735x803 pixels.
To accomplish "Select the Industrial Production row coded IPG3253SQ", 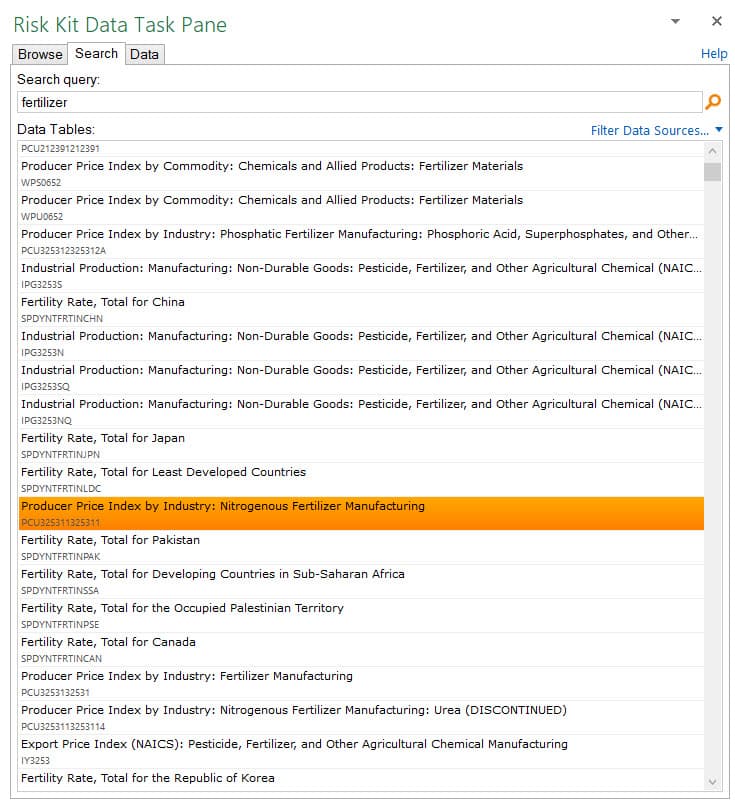I will pyautogui.click(x=361, y=377).
